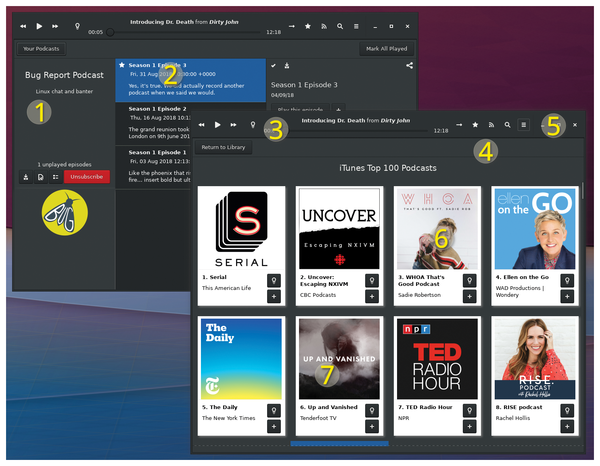Open show notes lightbulb in the back window header

(77, 26)
